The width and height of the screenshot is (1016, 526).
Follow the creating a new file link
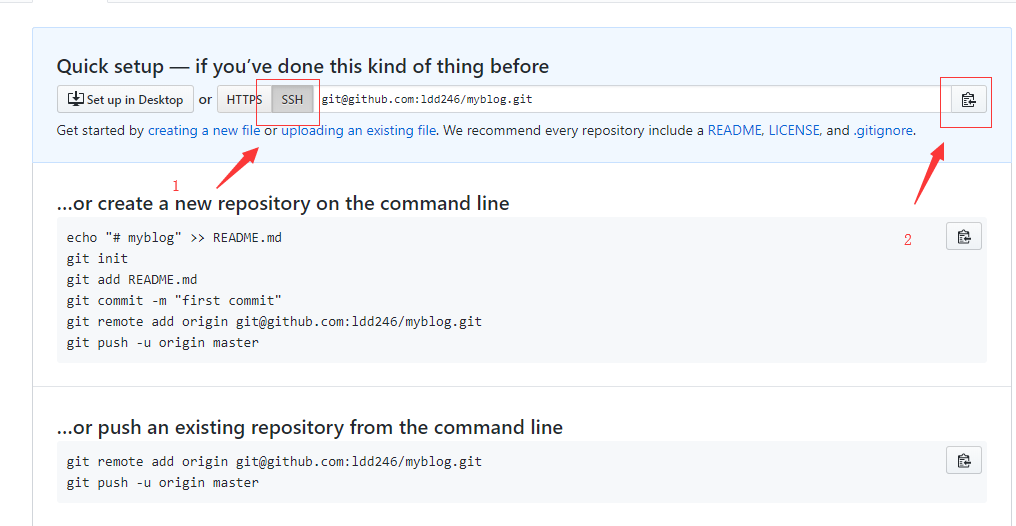click(204, 131)
